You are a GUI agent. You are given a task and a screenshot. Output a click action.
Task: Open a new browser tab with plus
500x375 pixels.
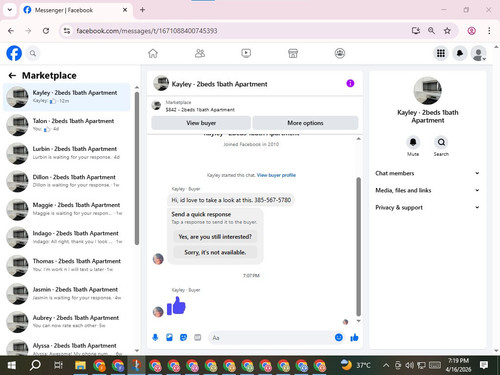(142, 10)
